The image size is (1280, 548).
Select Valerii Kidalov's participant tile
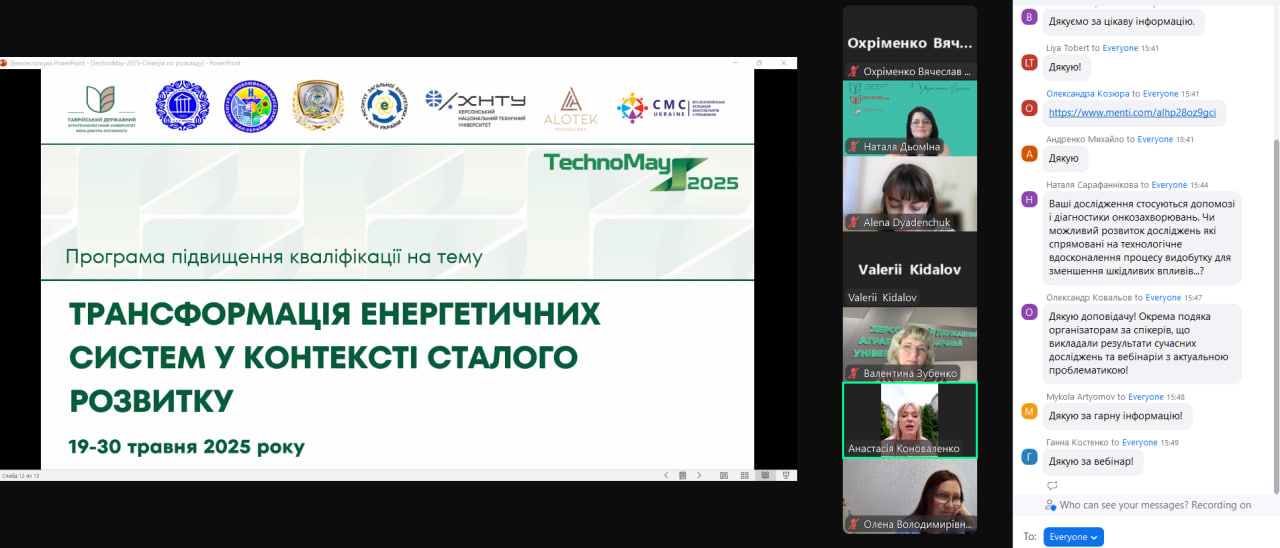pos(910,269)
